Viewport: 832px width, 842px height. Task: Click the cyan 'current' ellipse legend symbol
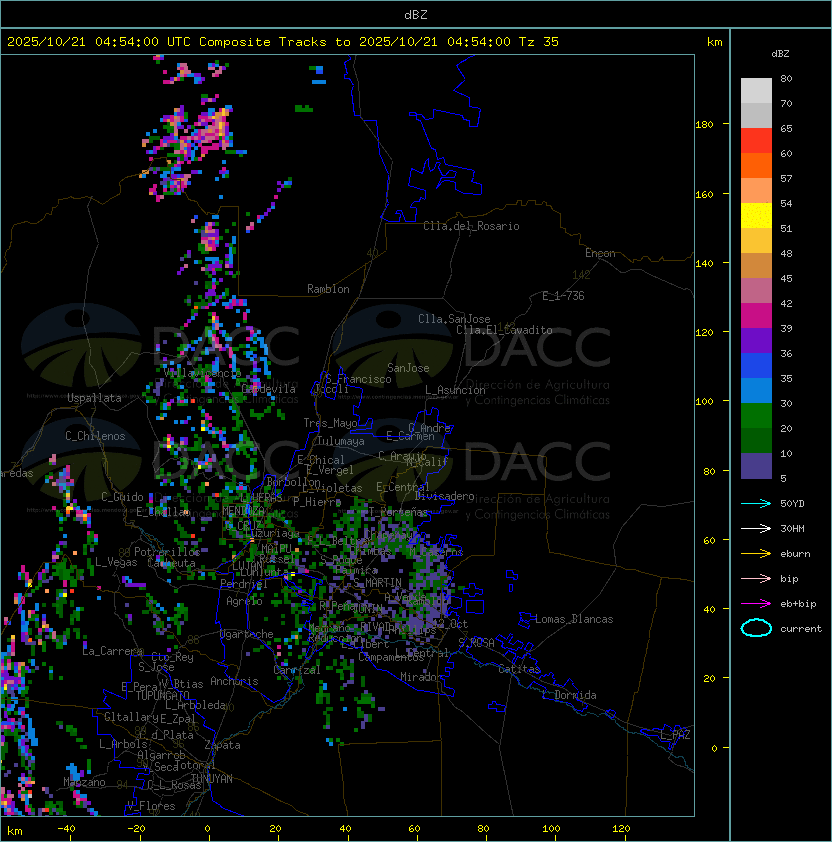[756, 628]
